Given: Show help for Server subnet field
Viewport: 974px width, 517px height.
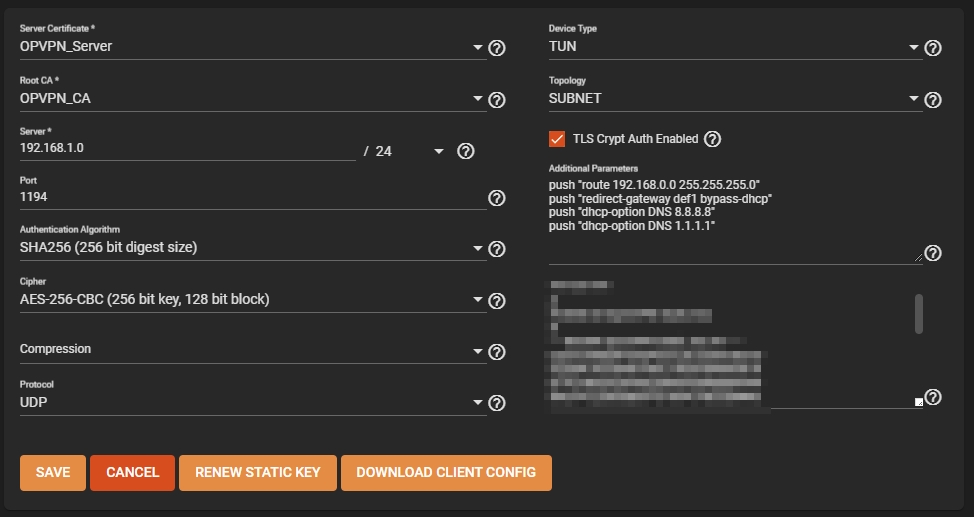Looking at the screenshot, I should (466, 151).
